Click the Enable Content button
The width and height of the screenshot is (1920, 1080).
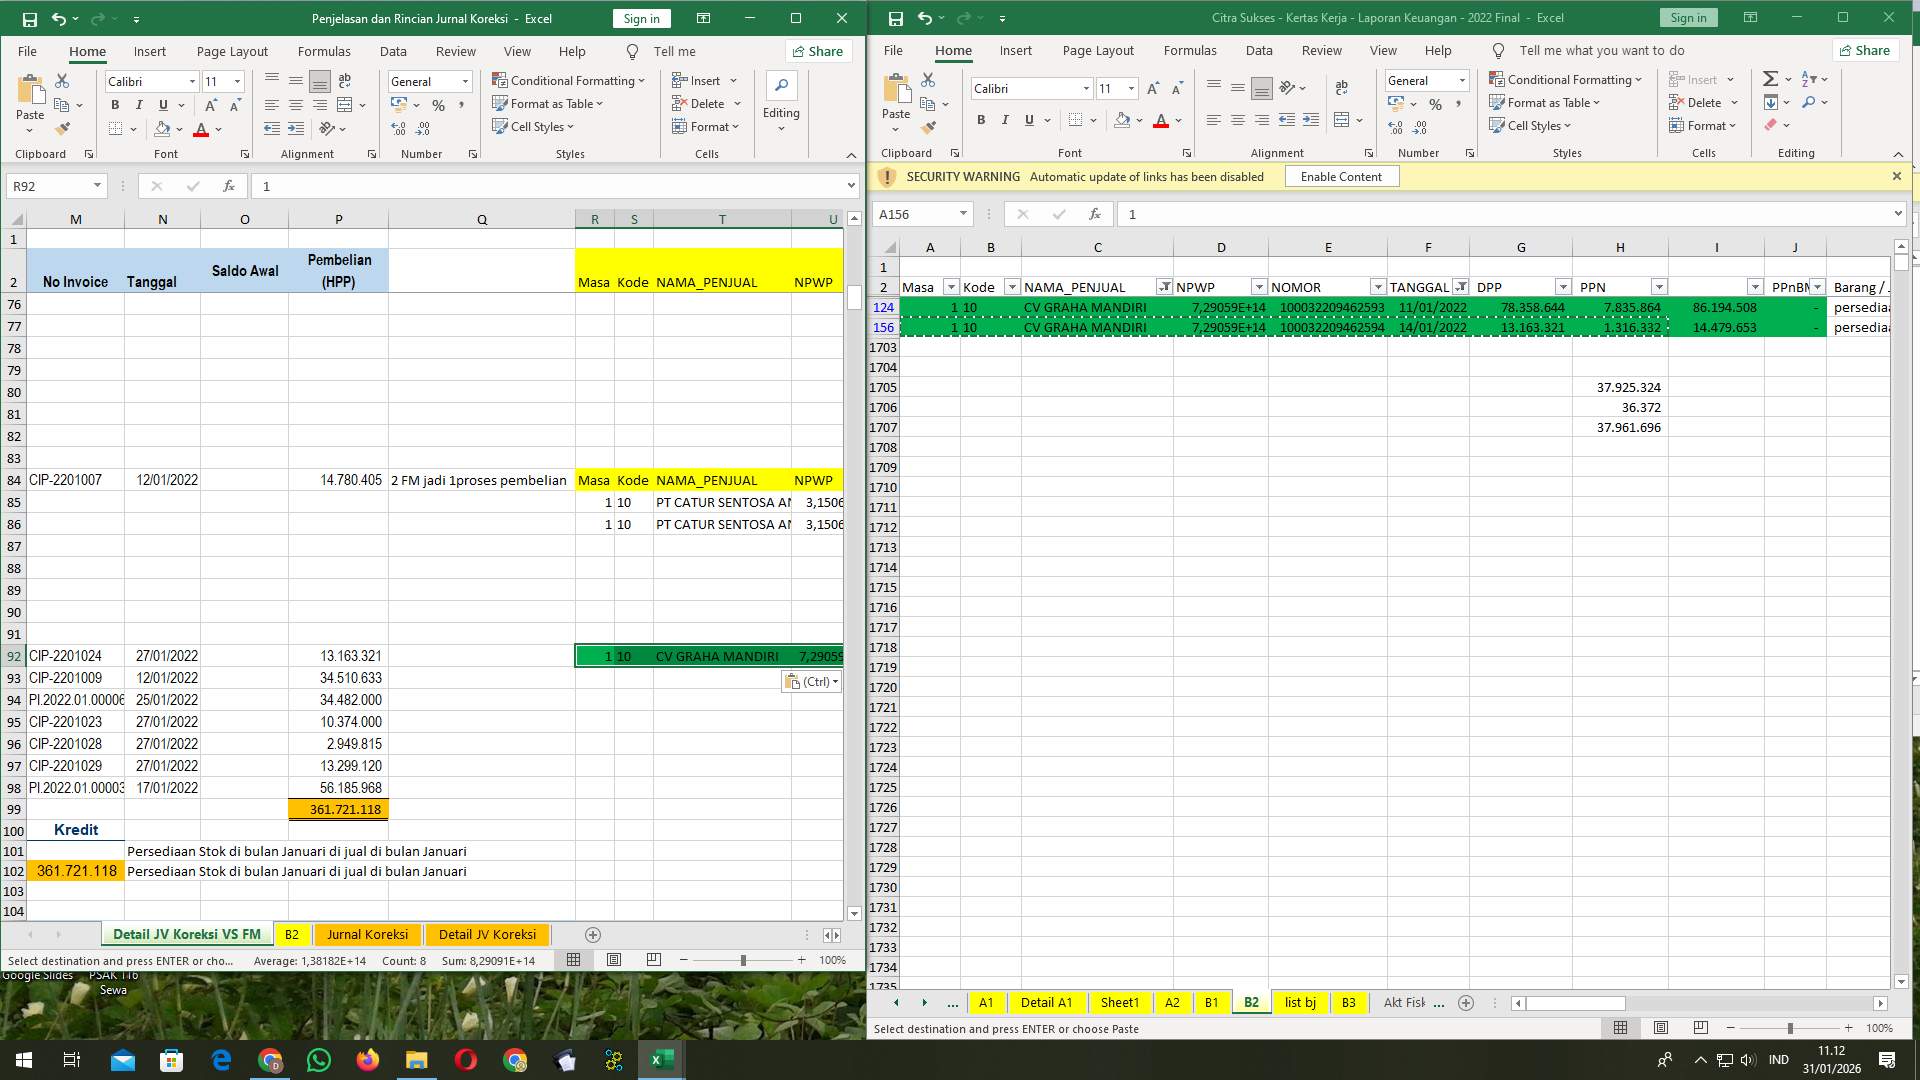point(1341,176)
